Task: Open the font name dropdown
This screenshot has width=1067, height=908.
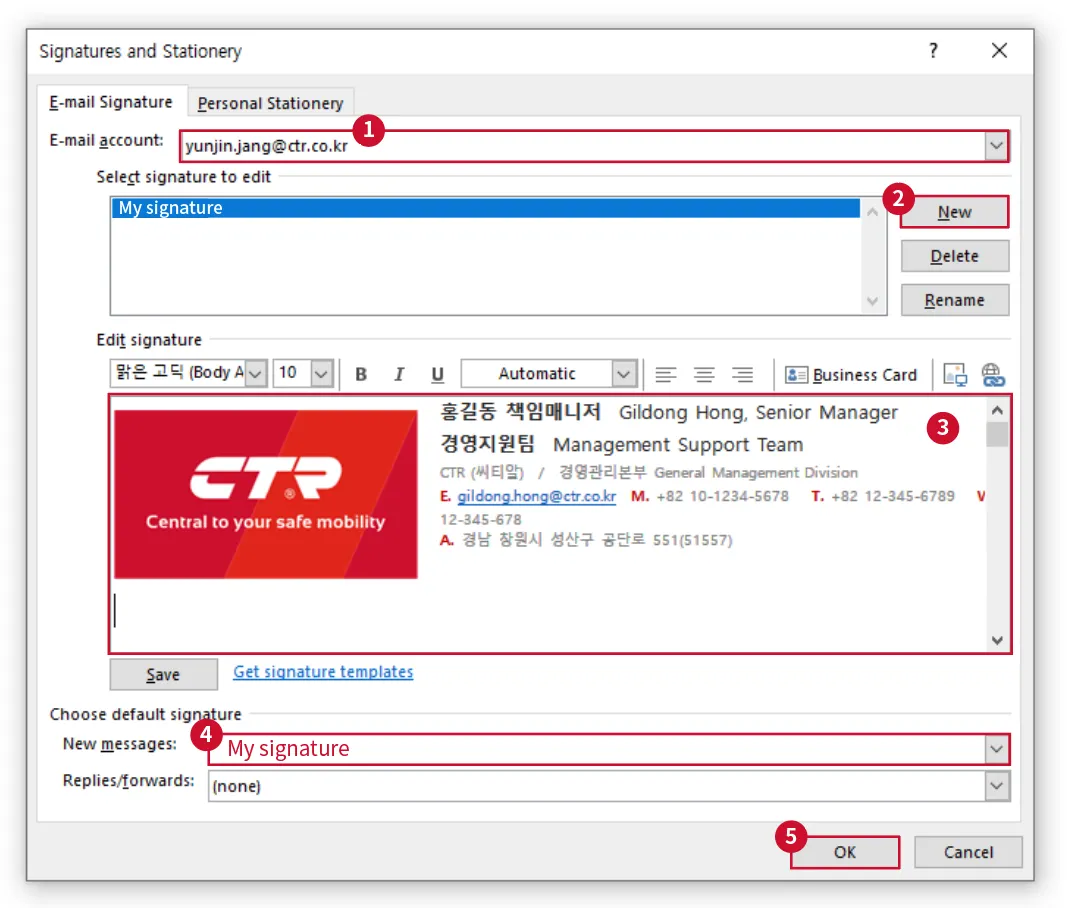Action: (255, 374)
